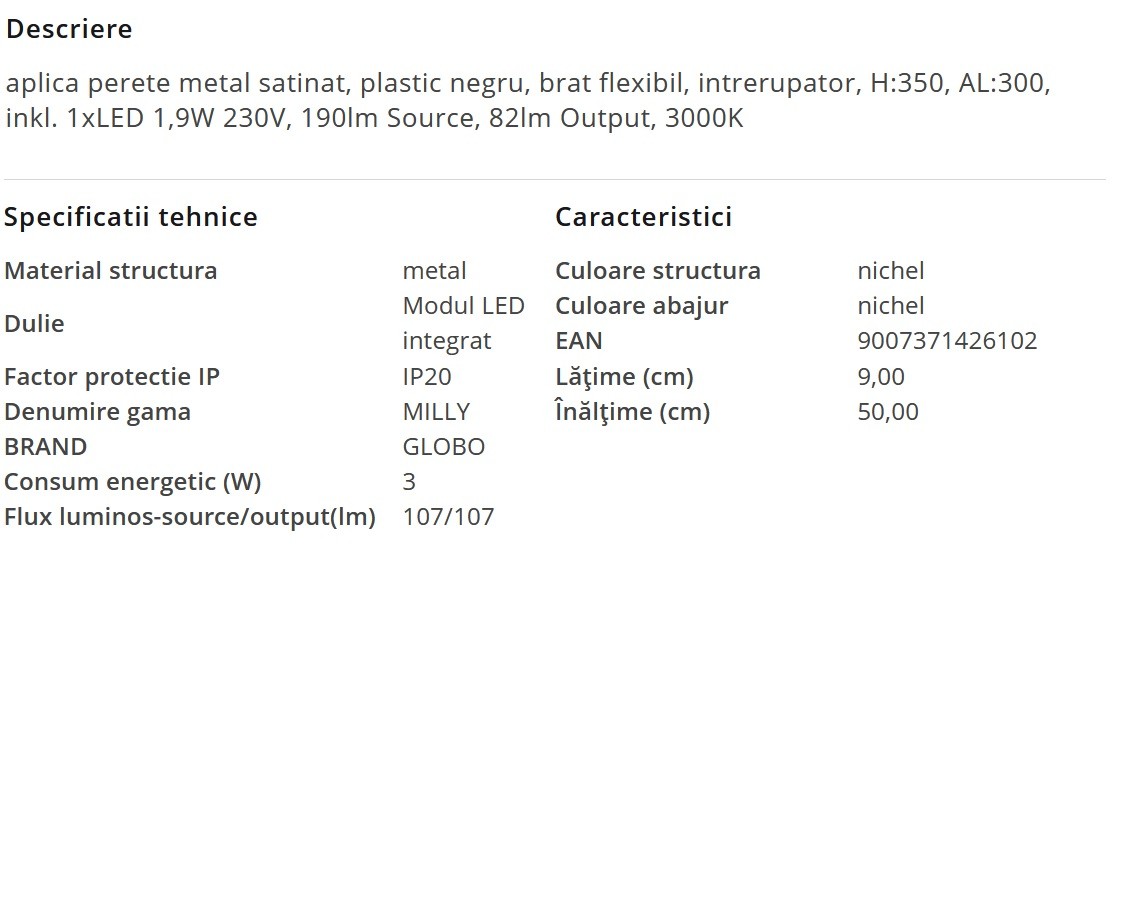The width and height of the screenshot is (1124, 899).
Task: Click the BRAND label
Action: (45, 447)
